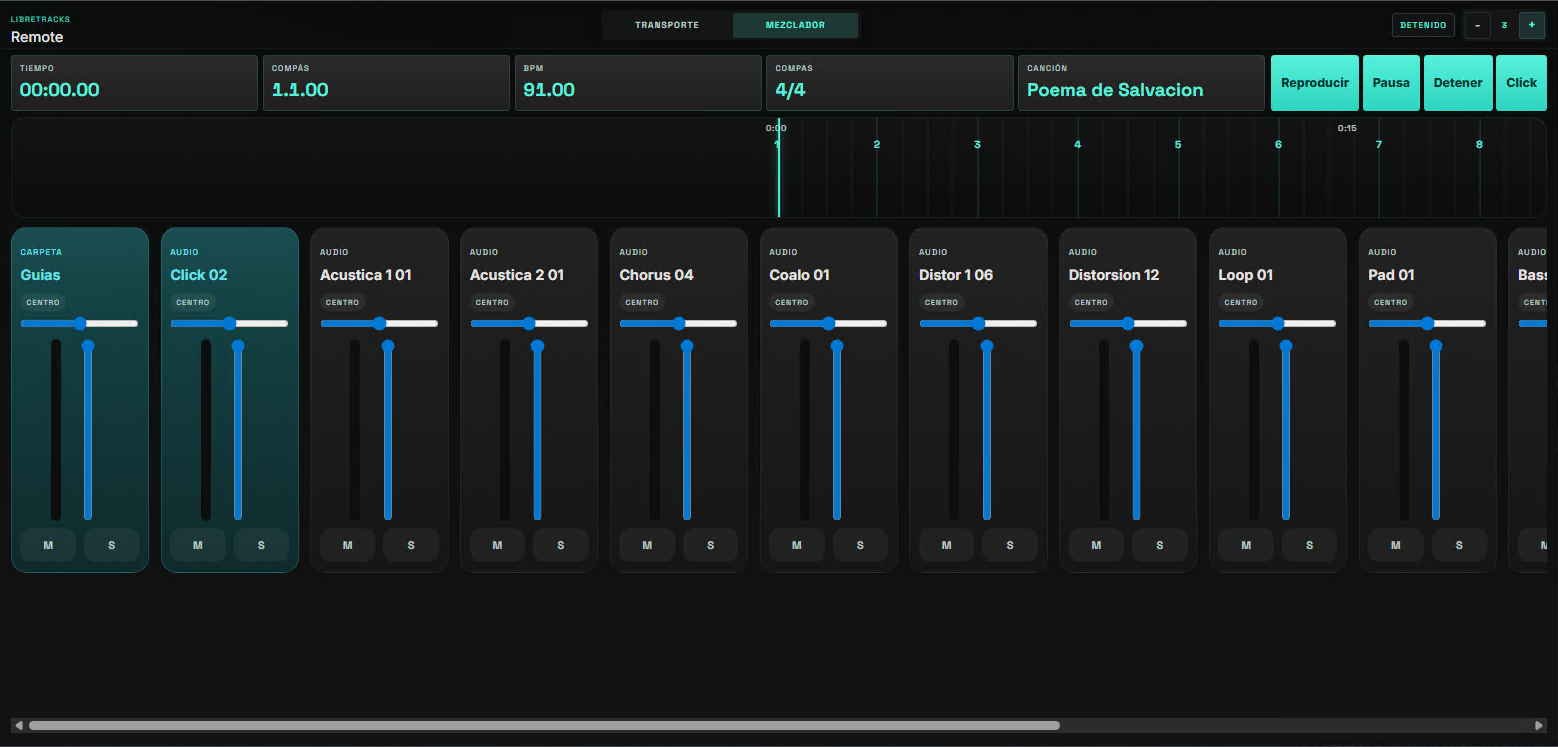Click the horizontal scrollbar thumb

point(544,725)
